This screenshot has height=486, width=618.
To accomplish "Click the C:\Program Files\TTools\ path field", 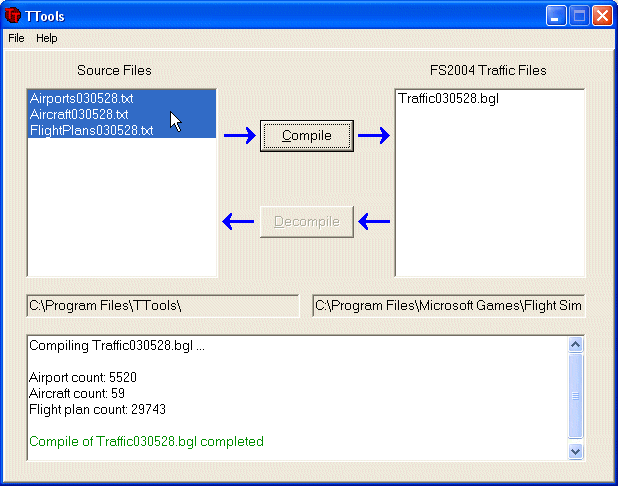I will pyautogui.click(x=162, y=305).
